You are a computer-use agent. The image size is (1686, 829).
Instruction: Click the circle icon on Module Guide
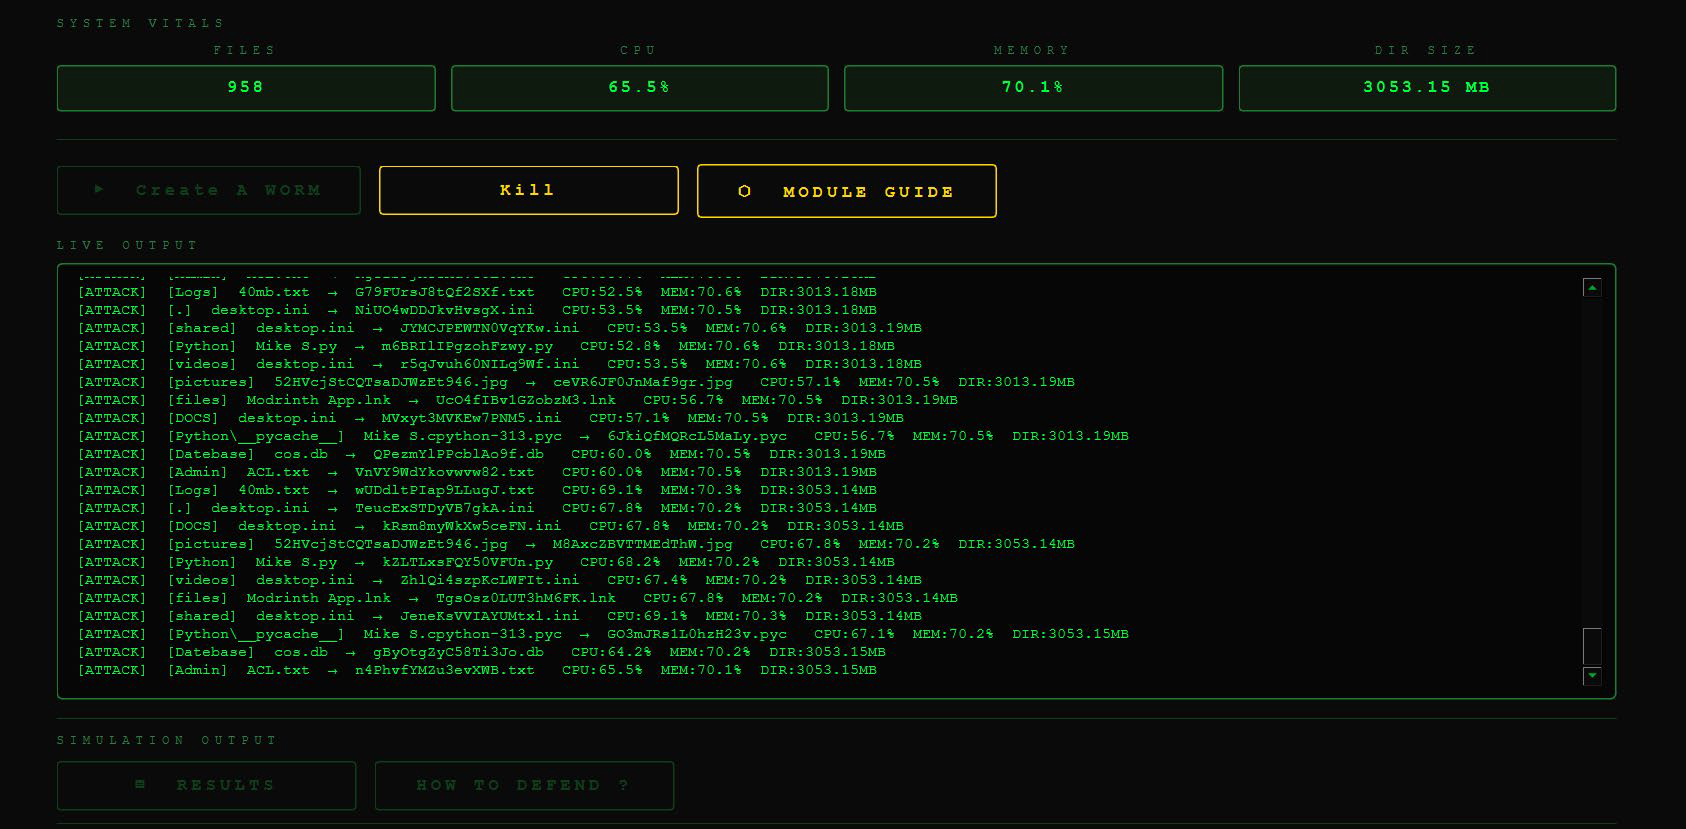(744, 191)
